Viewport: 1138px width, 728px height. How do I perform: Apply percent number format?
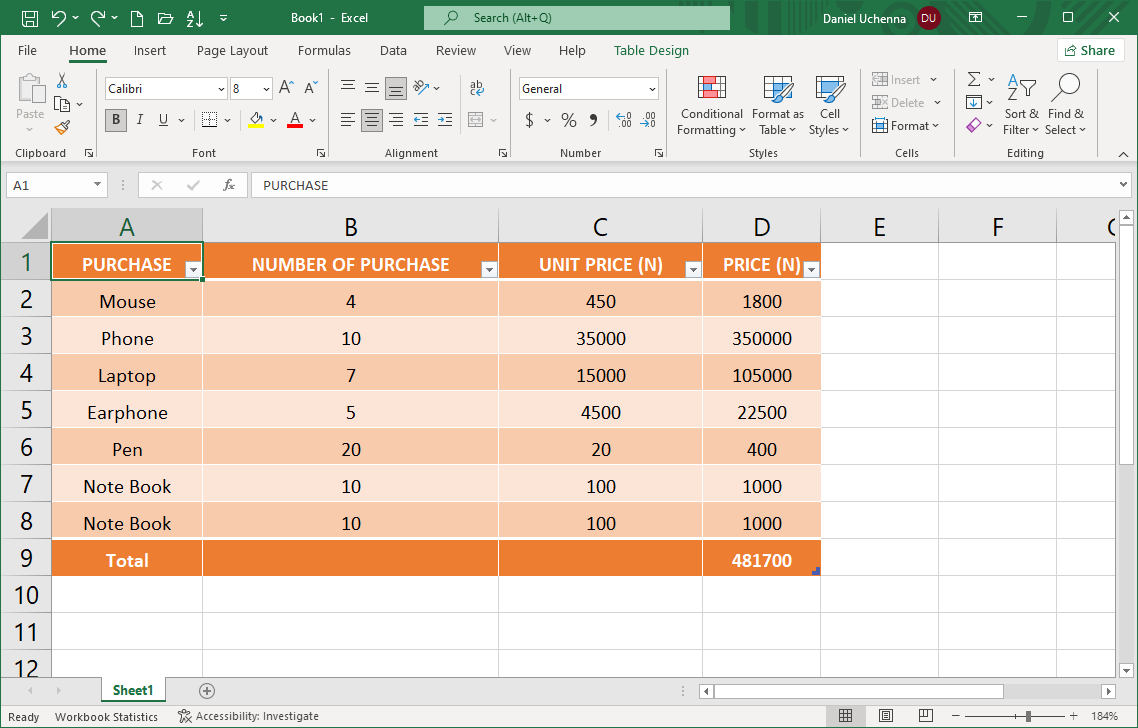coord(568,120)
